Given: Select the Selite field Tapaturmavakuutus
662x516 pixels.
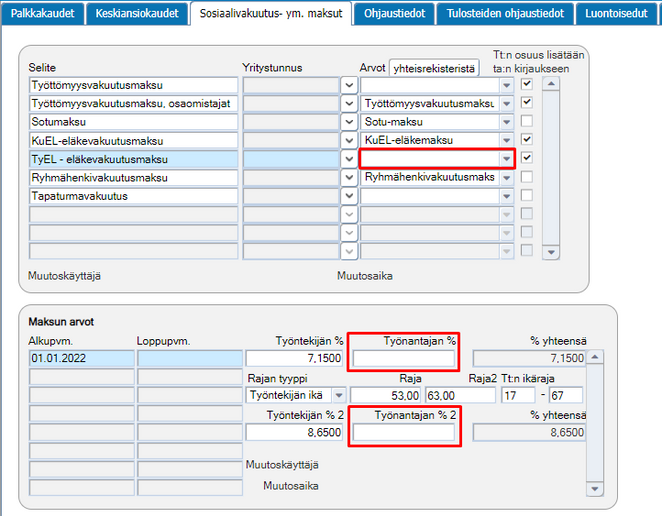Looking at the screenshot, I should tap(133, 196).
